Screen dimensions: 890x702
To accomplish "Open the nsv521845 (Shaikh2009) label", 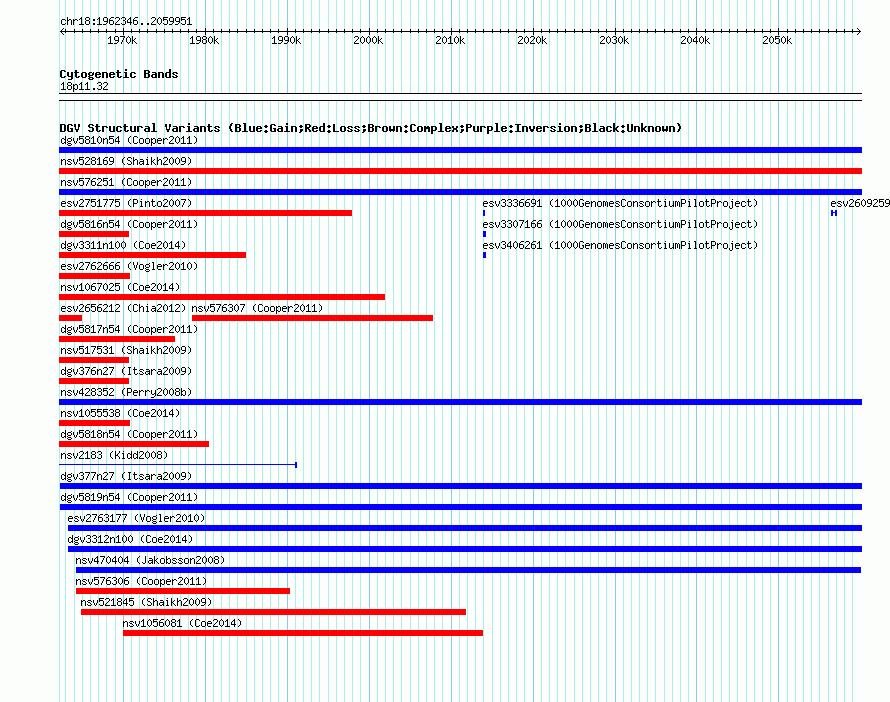I will (146, 602).
